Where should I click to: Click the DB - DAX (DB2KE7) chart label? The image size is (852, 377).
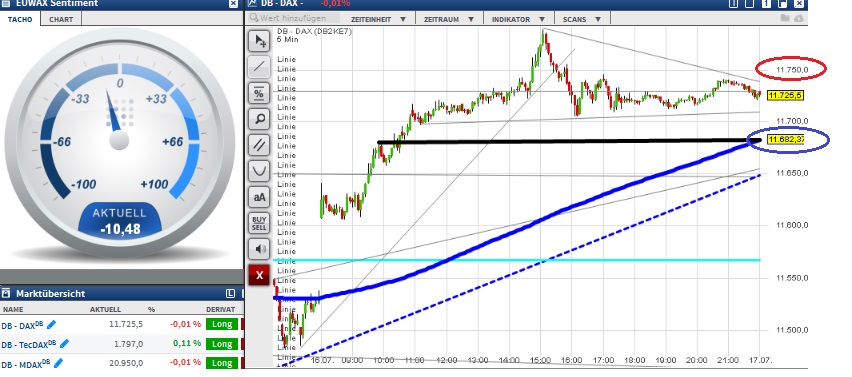(x=314, y=31)
